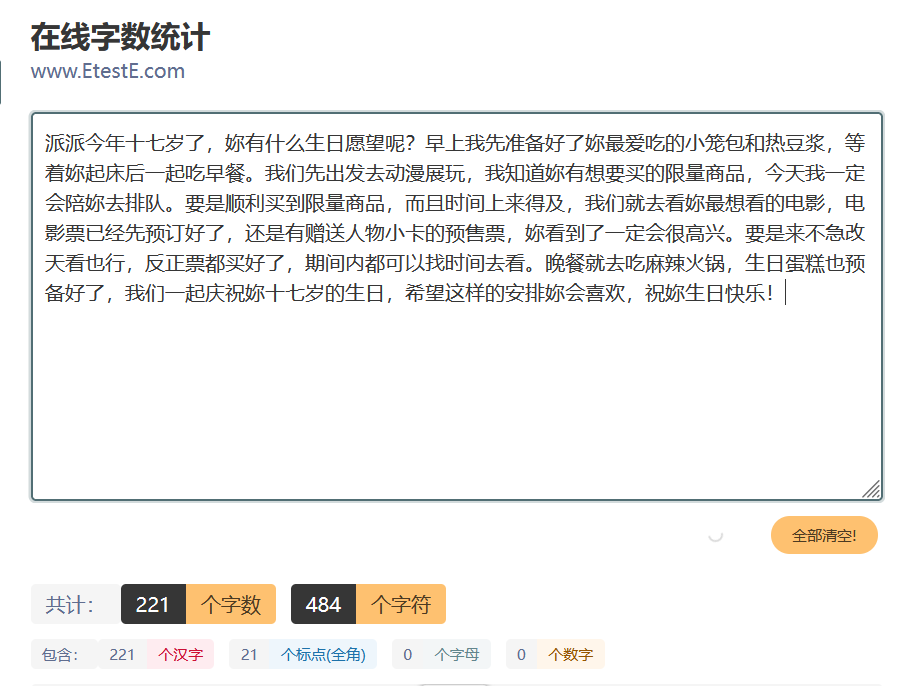Click the 个字符 label
The height and width of the screenshot is (686, 907).
[x=401, y=604]
